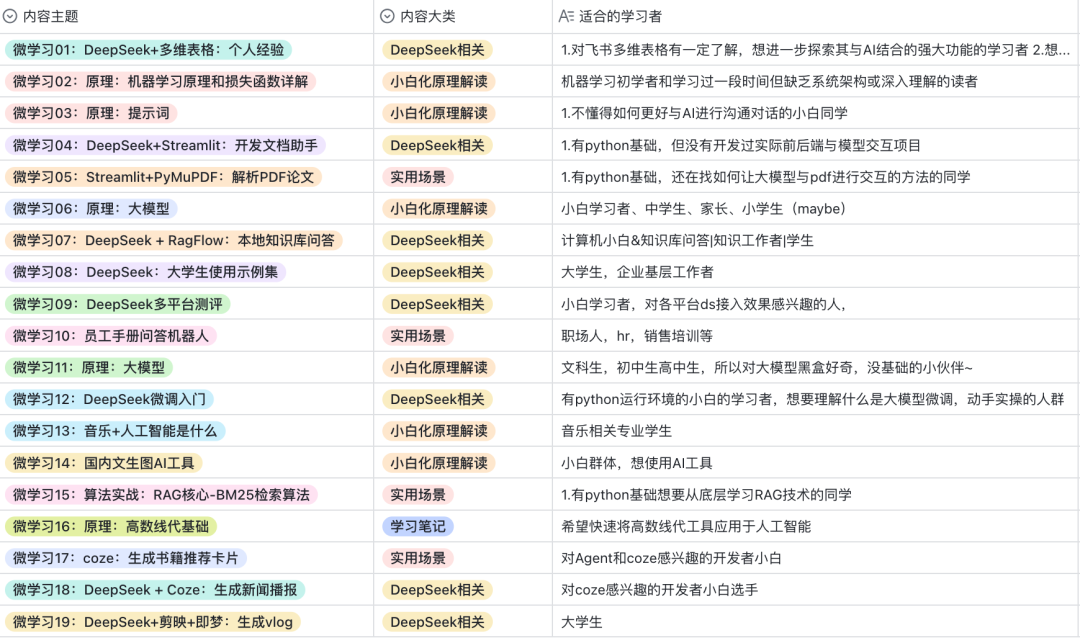The width and height of the screenshot is (1080, 638).
Task: Select tag 微学习03：原理：提示词
Action: [91, 113]
